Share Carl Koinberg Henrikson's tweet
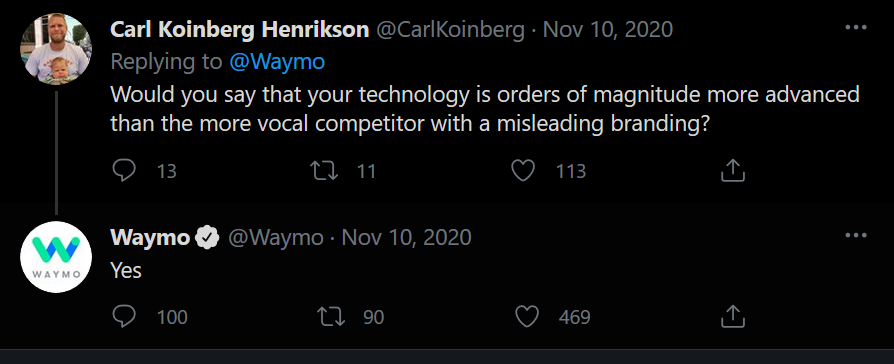Screen dimensions: 894x364 coord(733,170)
